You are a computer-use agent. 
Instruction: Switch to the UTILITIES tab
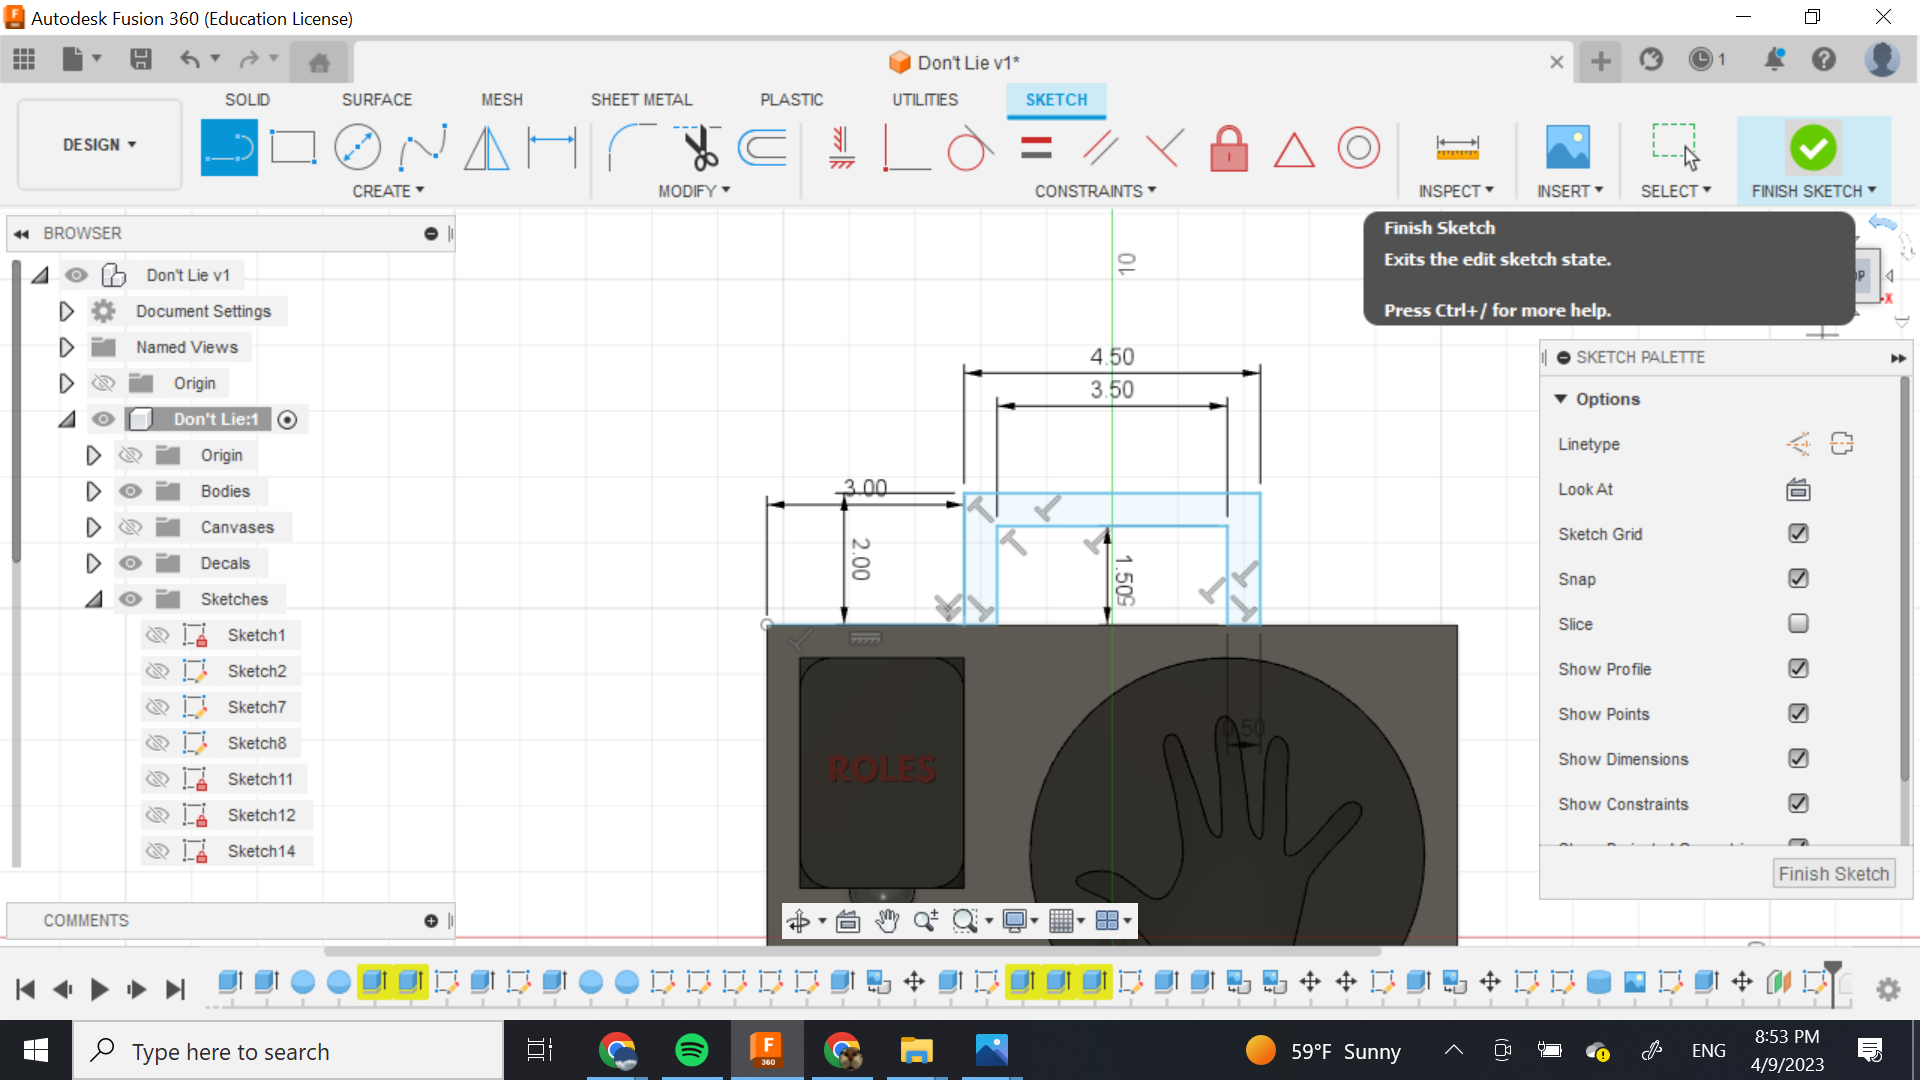925,100
